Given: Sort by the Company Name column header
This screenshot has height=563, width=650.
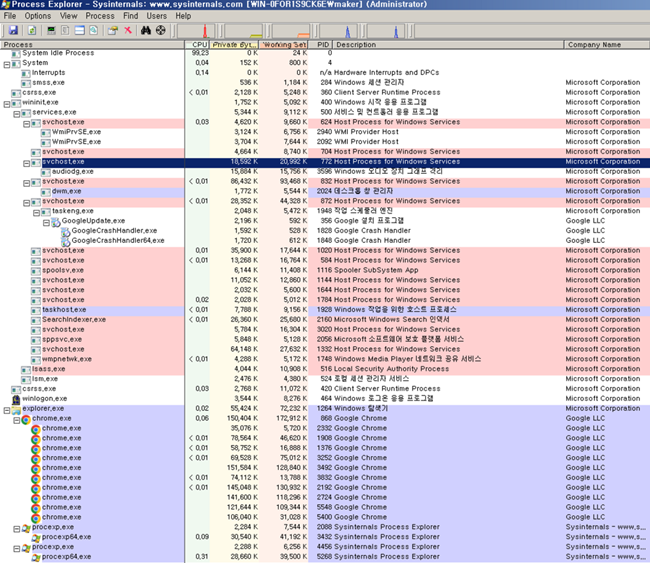Looking at the screenshot, I should (x=606, y=44).
